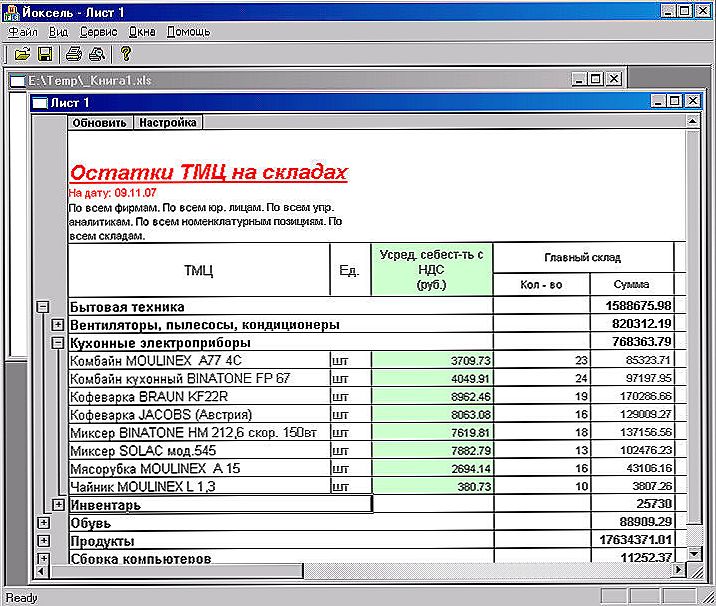Open the Сервис menu
Image resolution: width=716 pixels, height=606 pixels.
(x=99, y=32)
